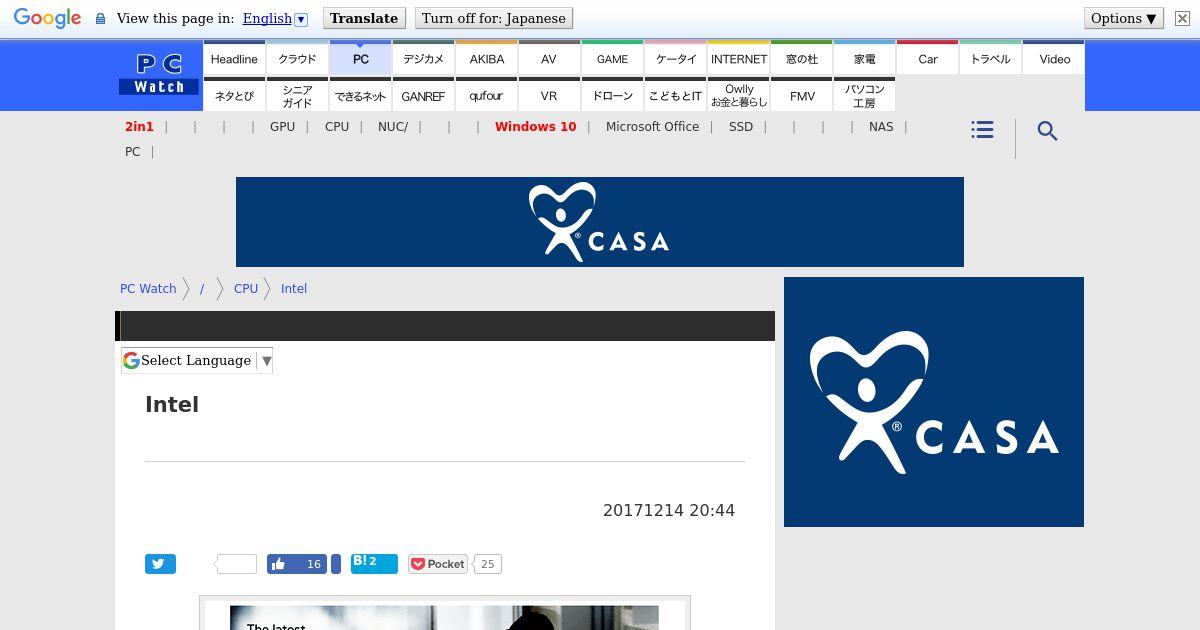Click CPU breadcrumb link

246,288
